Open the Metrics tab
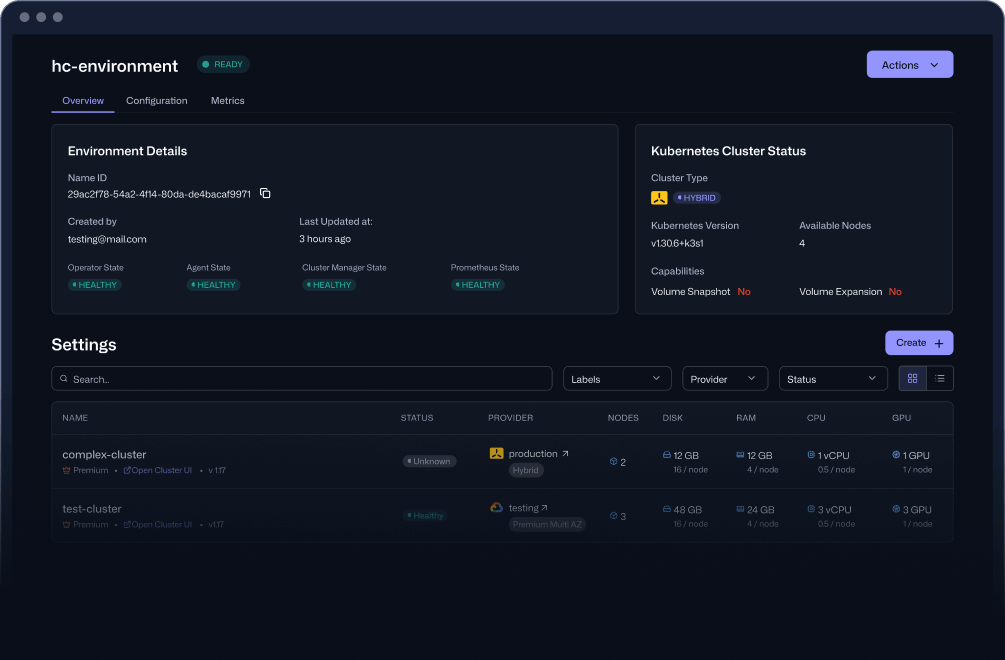The height and width of the screenshot is (660, 1005). click(228, 101)
